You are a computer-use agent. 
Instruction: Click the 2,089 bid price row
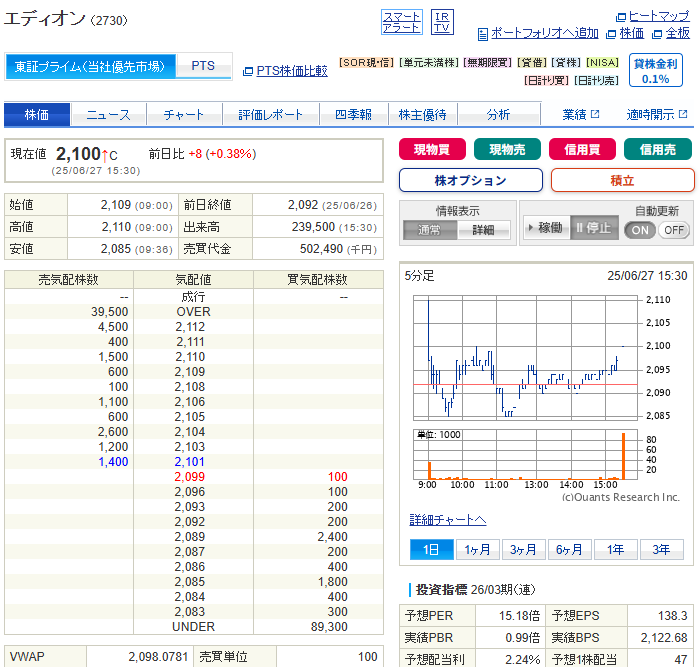(x=194, y=537)
